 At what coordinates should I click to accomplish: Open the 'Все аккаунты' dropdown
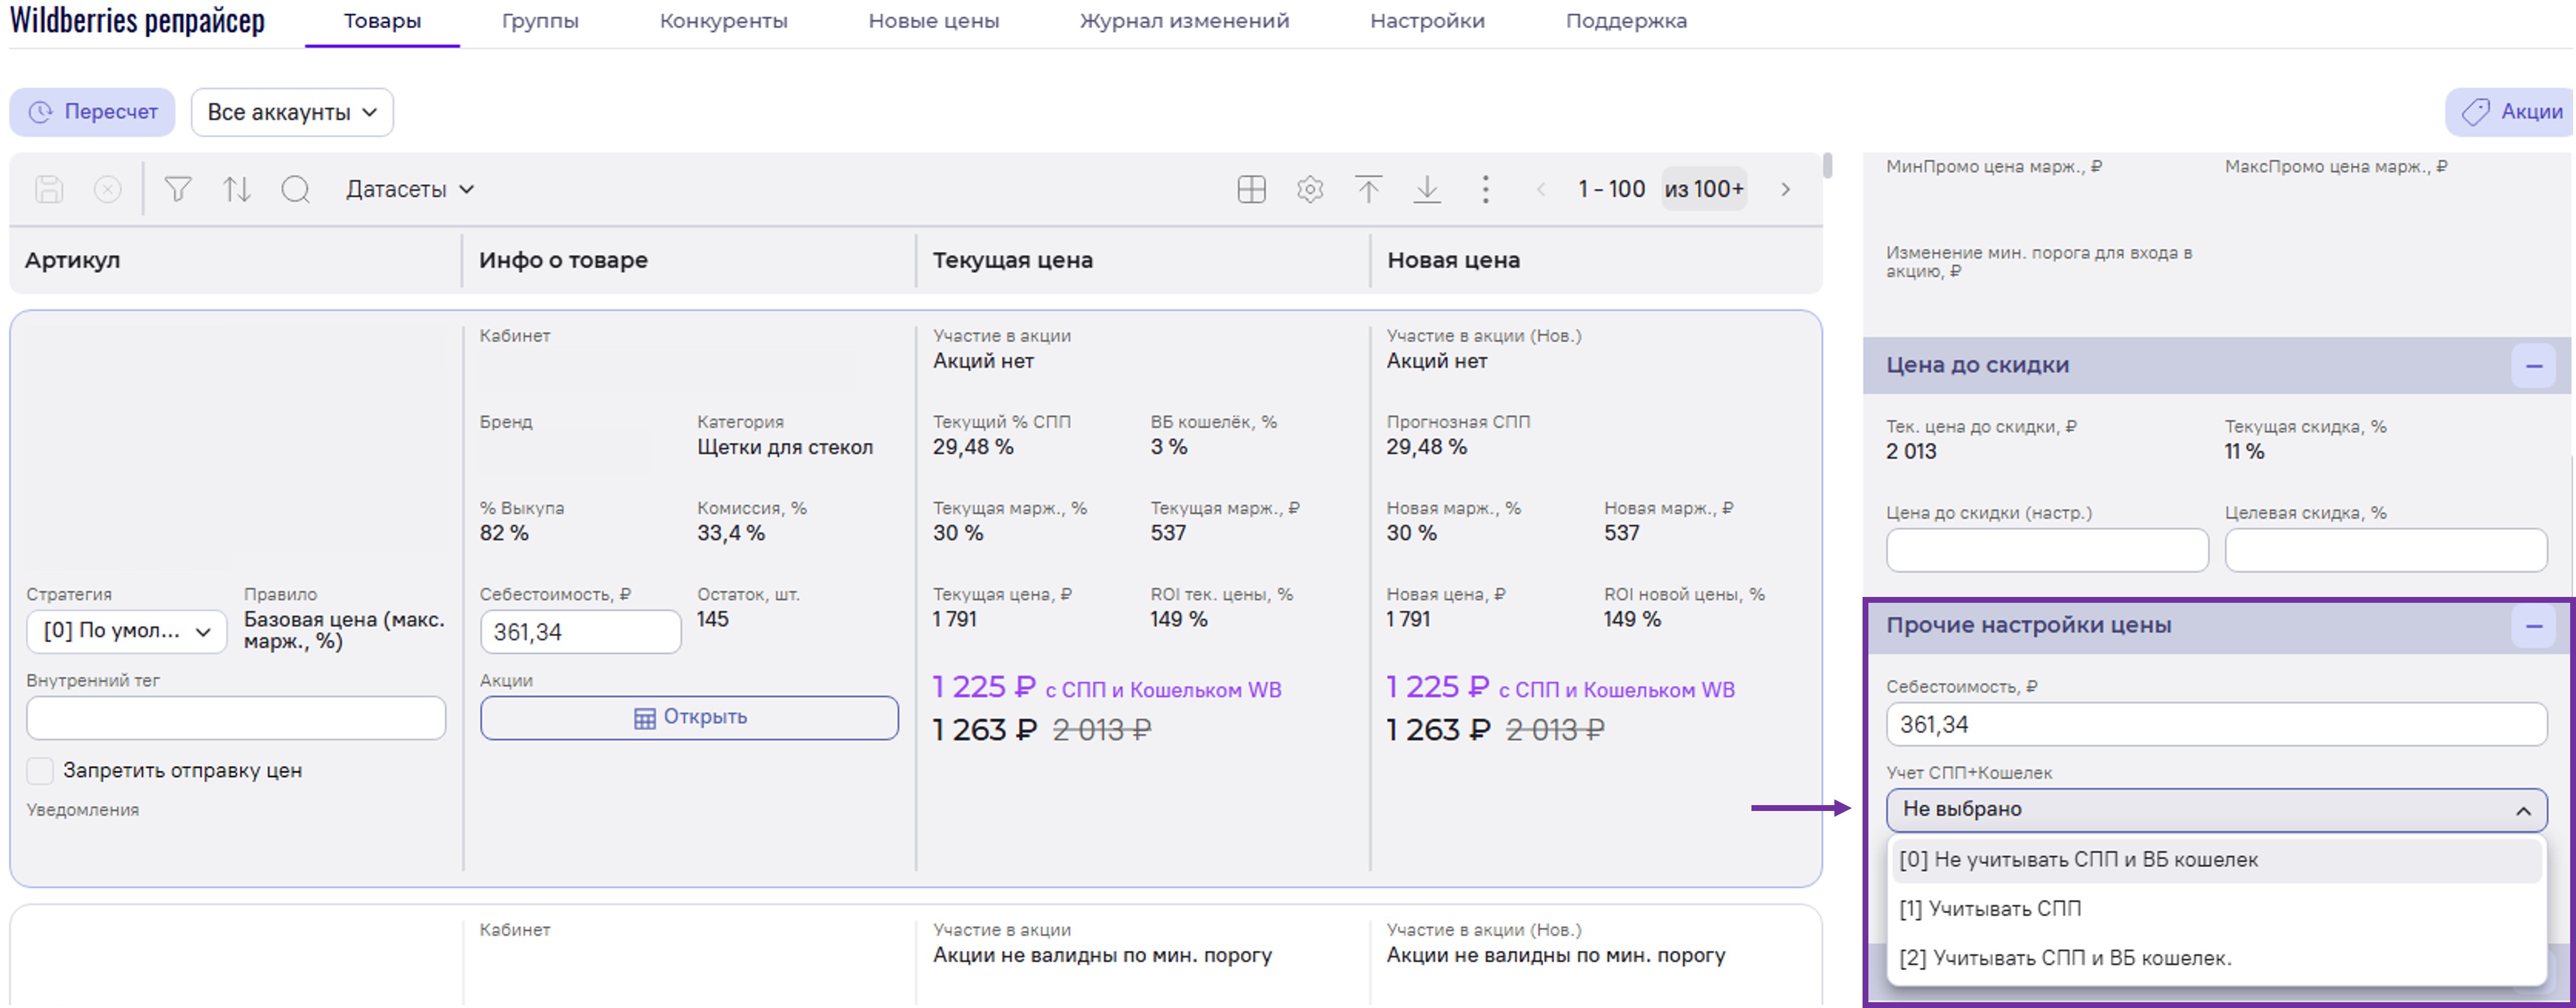pyautogui.click(x=292, y=112)
